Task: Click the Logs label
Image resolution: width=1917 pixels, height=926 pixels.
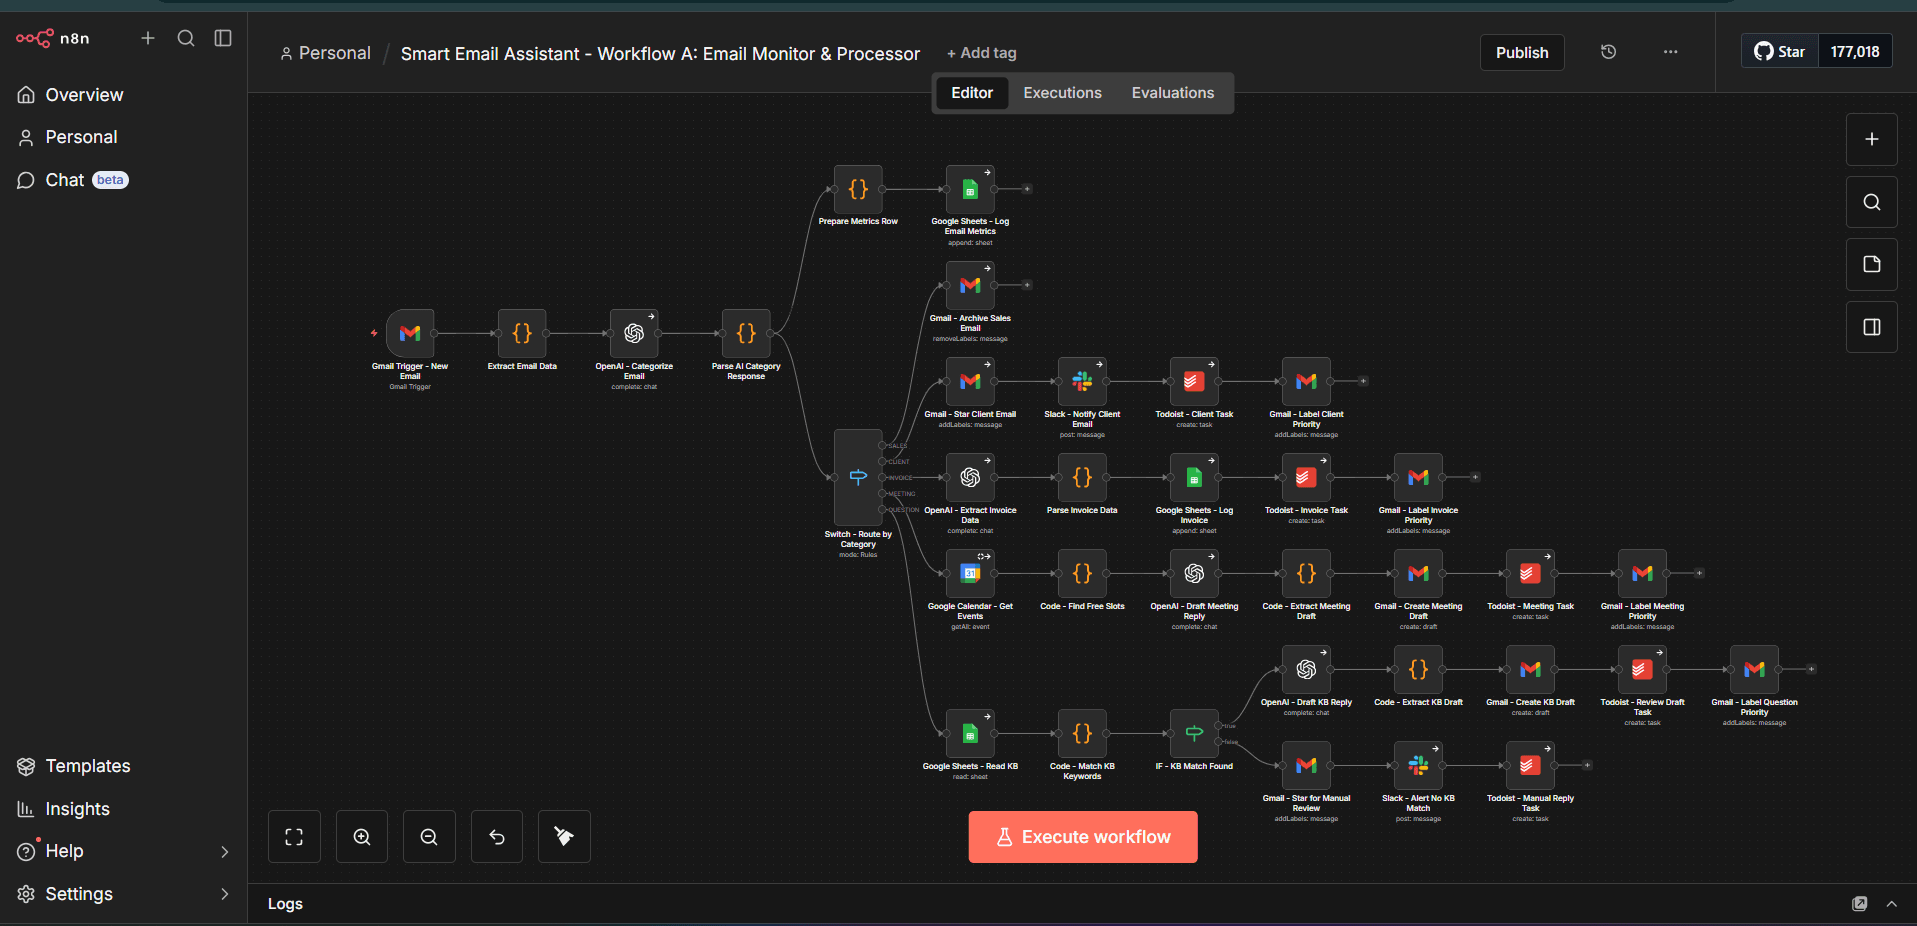Action: click(285, 904)
